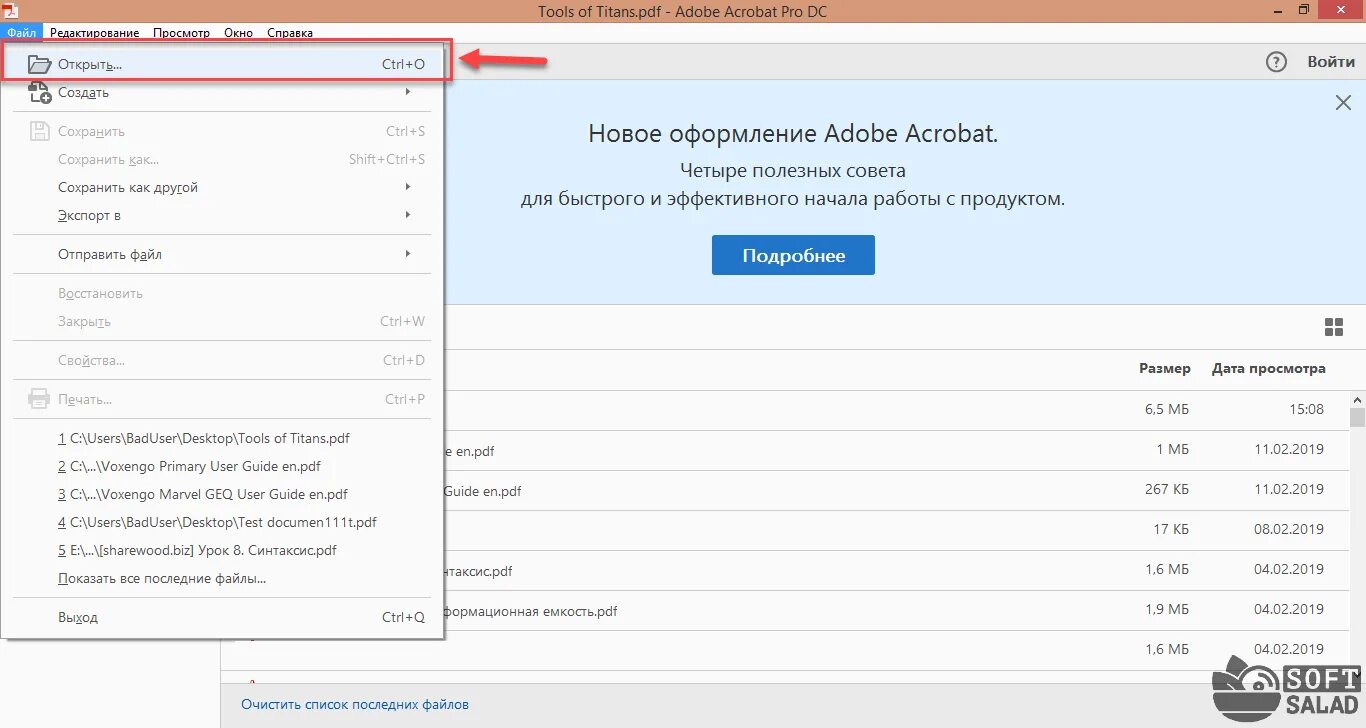Click Очистить список последних файлов link
1366x728 pixels.
point(354,705)
